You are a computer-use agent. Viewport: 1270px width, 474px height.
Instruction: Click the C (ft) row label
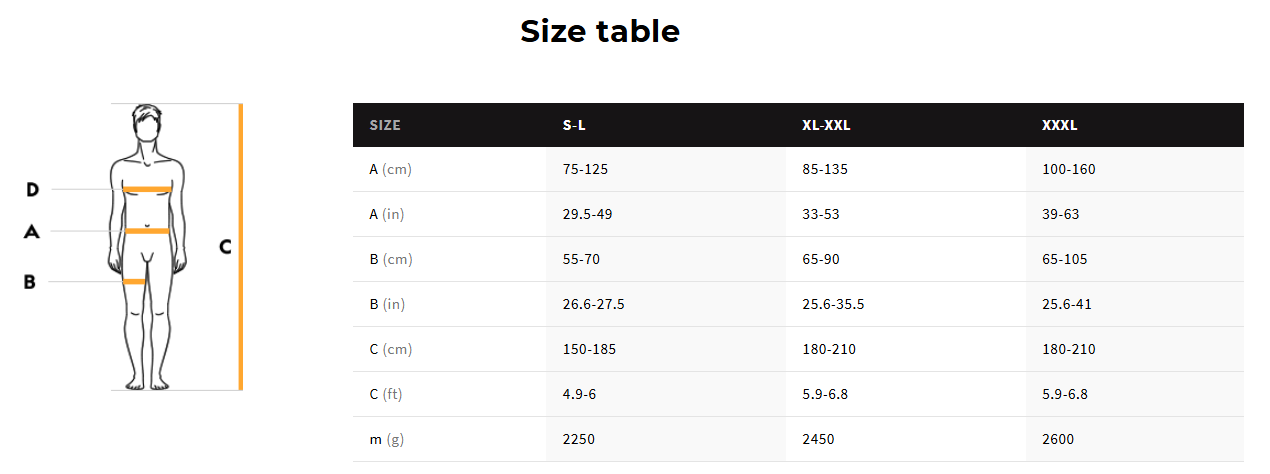point(386,394)
